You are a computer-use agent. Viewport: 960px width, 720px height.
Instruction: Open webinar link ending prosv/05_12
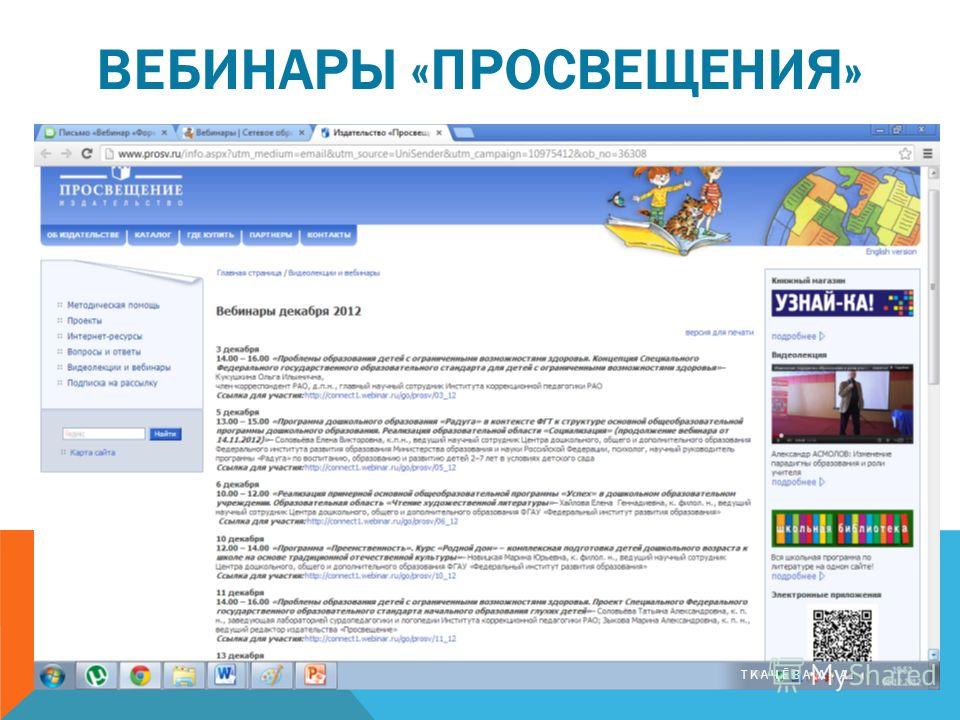click(x=380, y=468)
